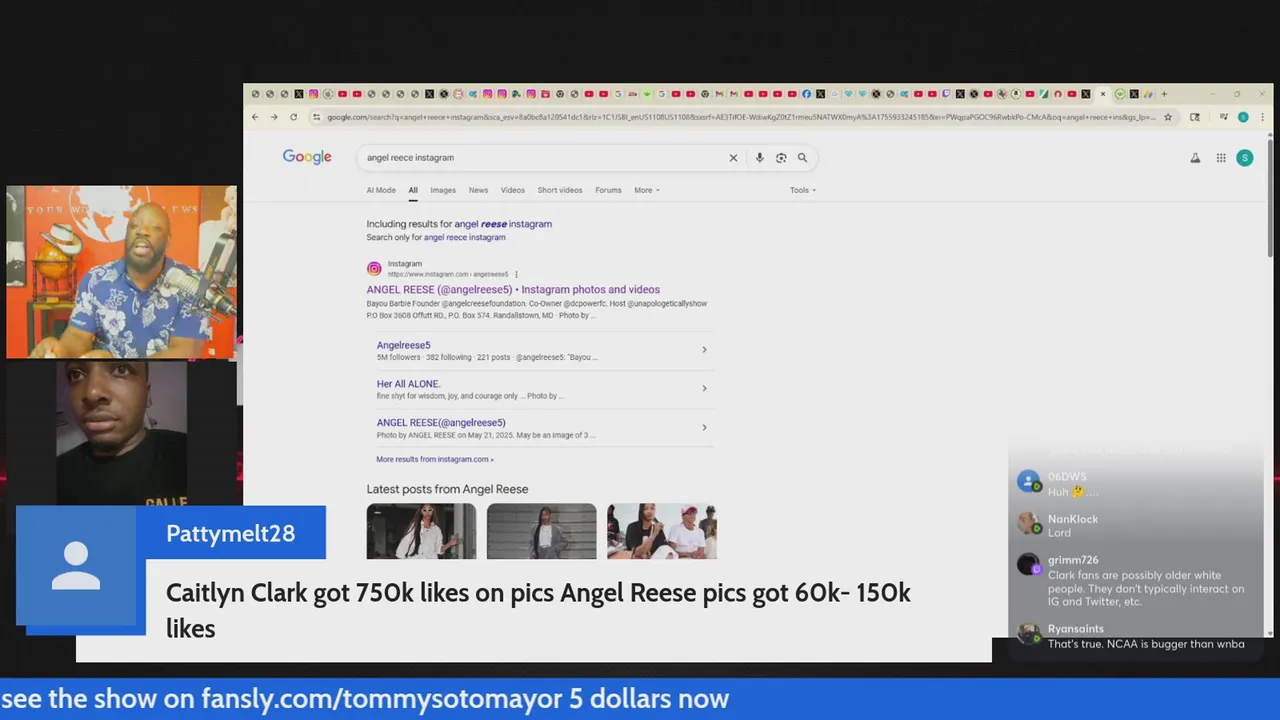Viewport: 1280px width, 720px height.
Task: Click the page vertical scrollbar
Action: pos(1271,200)
